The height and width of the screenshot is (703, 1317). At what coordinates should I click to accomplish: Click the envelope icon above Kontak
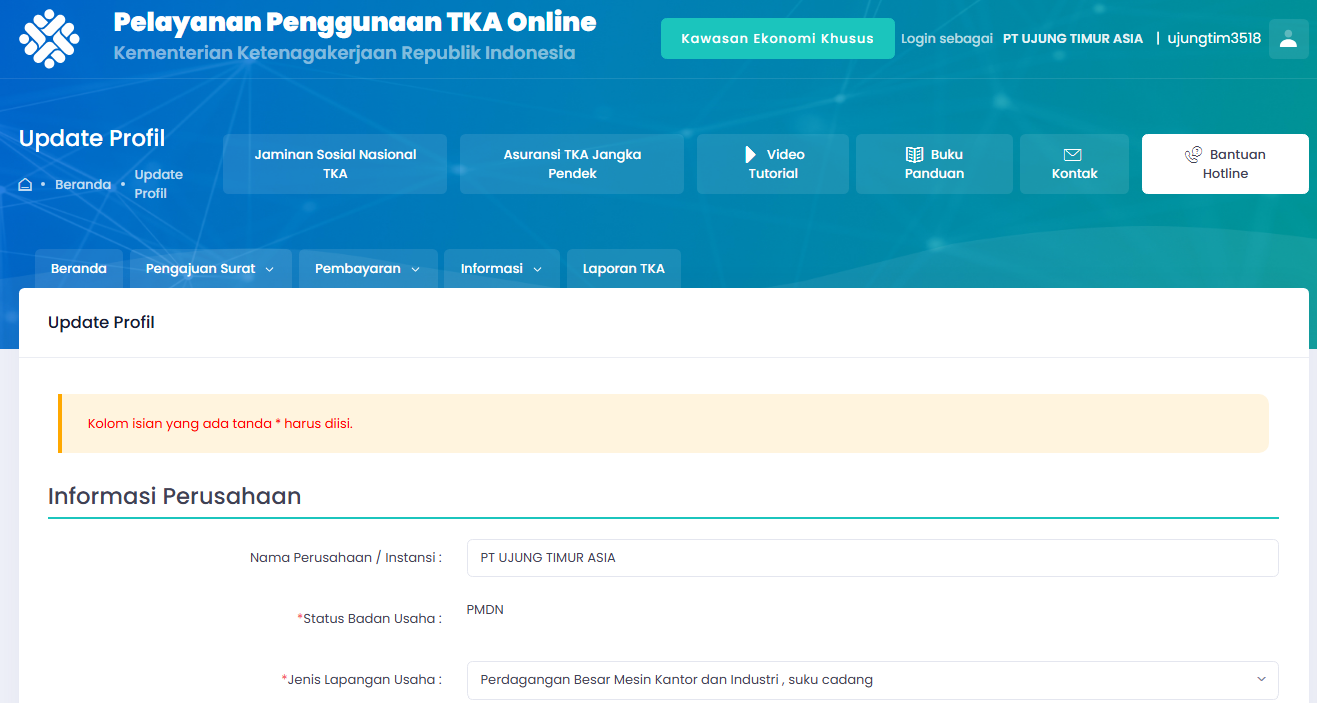[x=1073, y=155]
